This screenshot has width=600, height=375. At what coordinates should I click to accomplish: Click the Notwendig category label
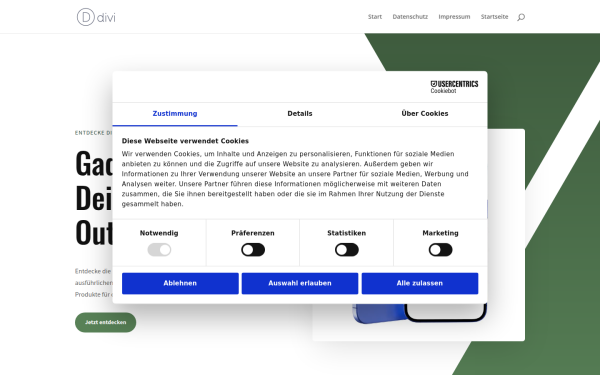159,233
